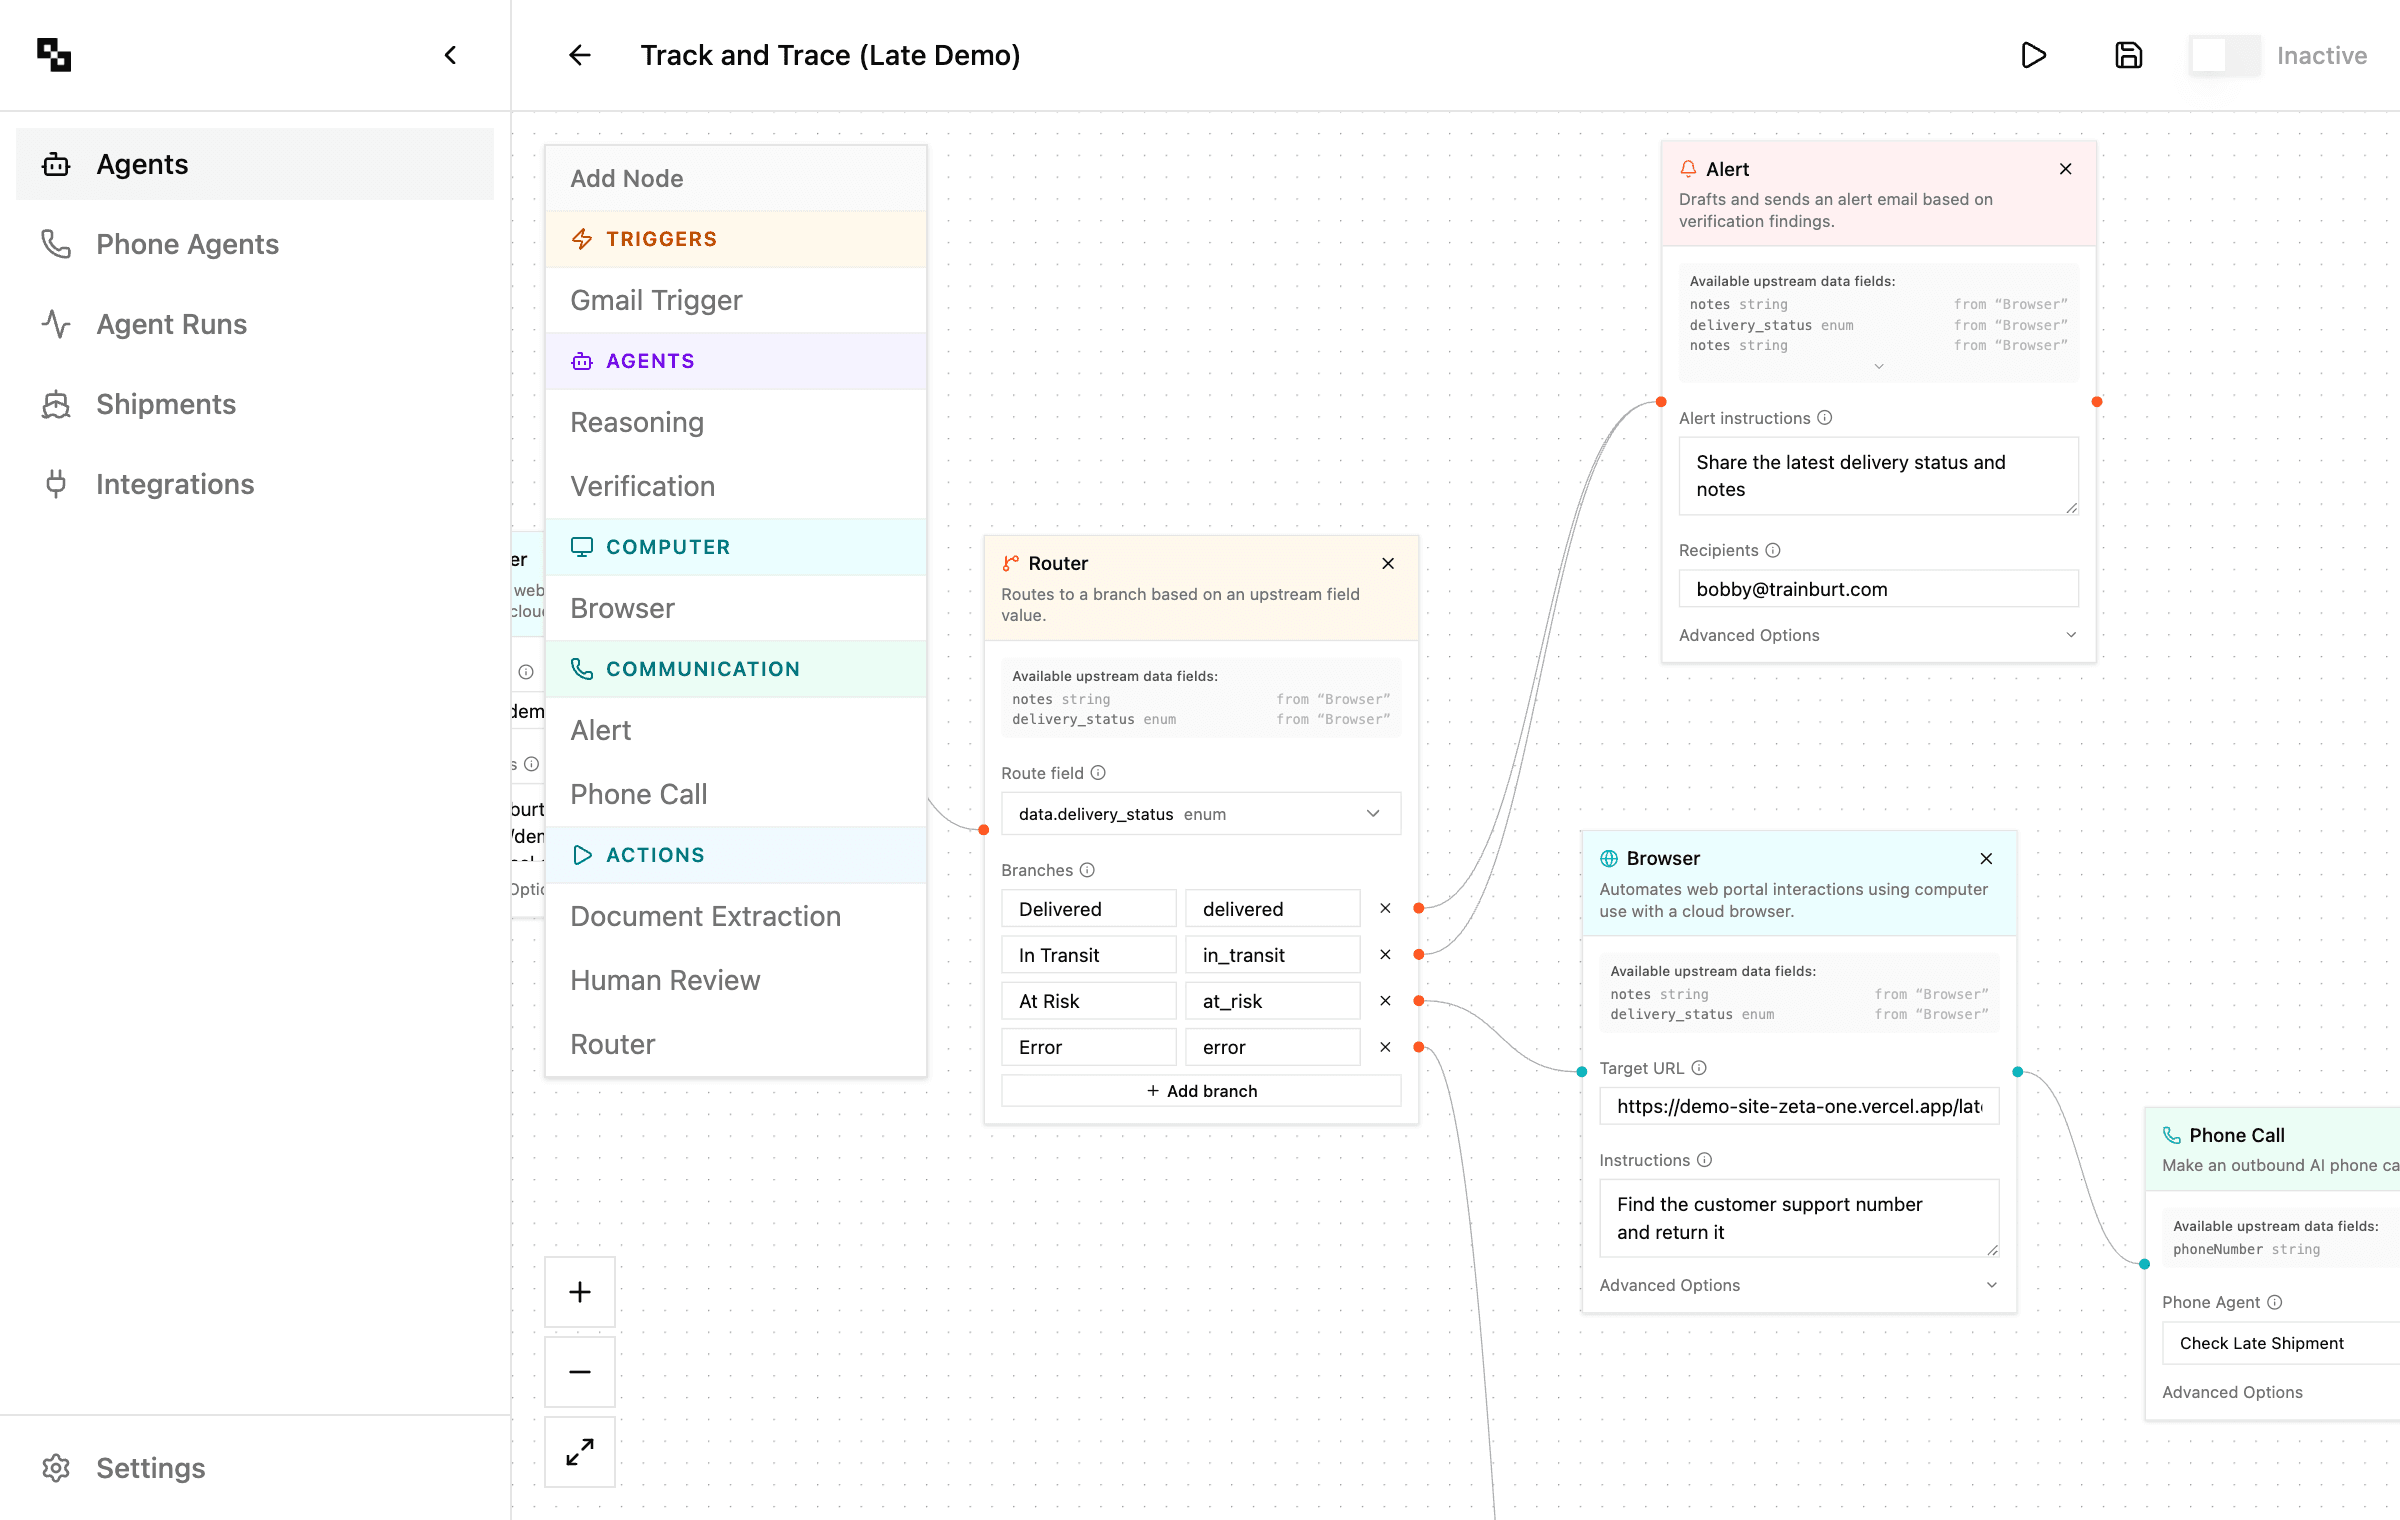
Task: Click the Recipients email field
Action: [1877, 589]
